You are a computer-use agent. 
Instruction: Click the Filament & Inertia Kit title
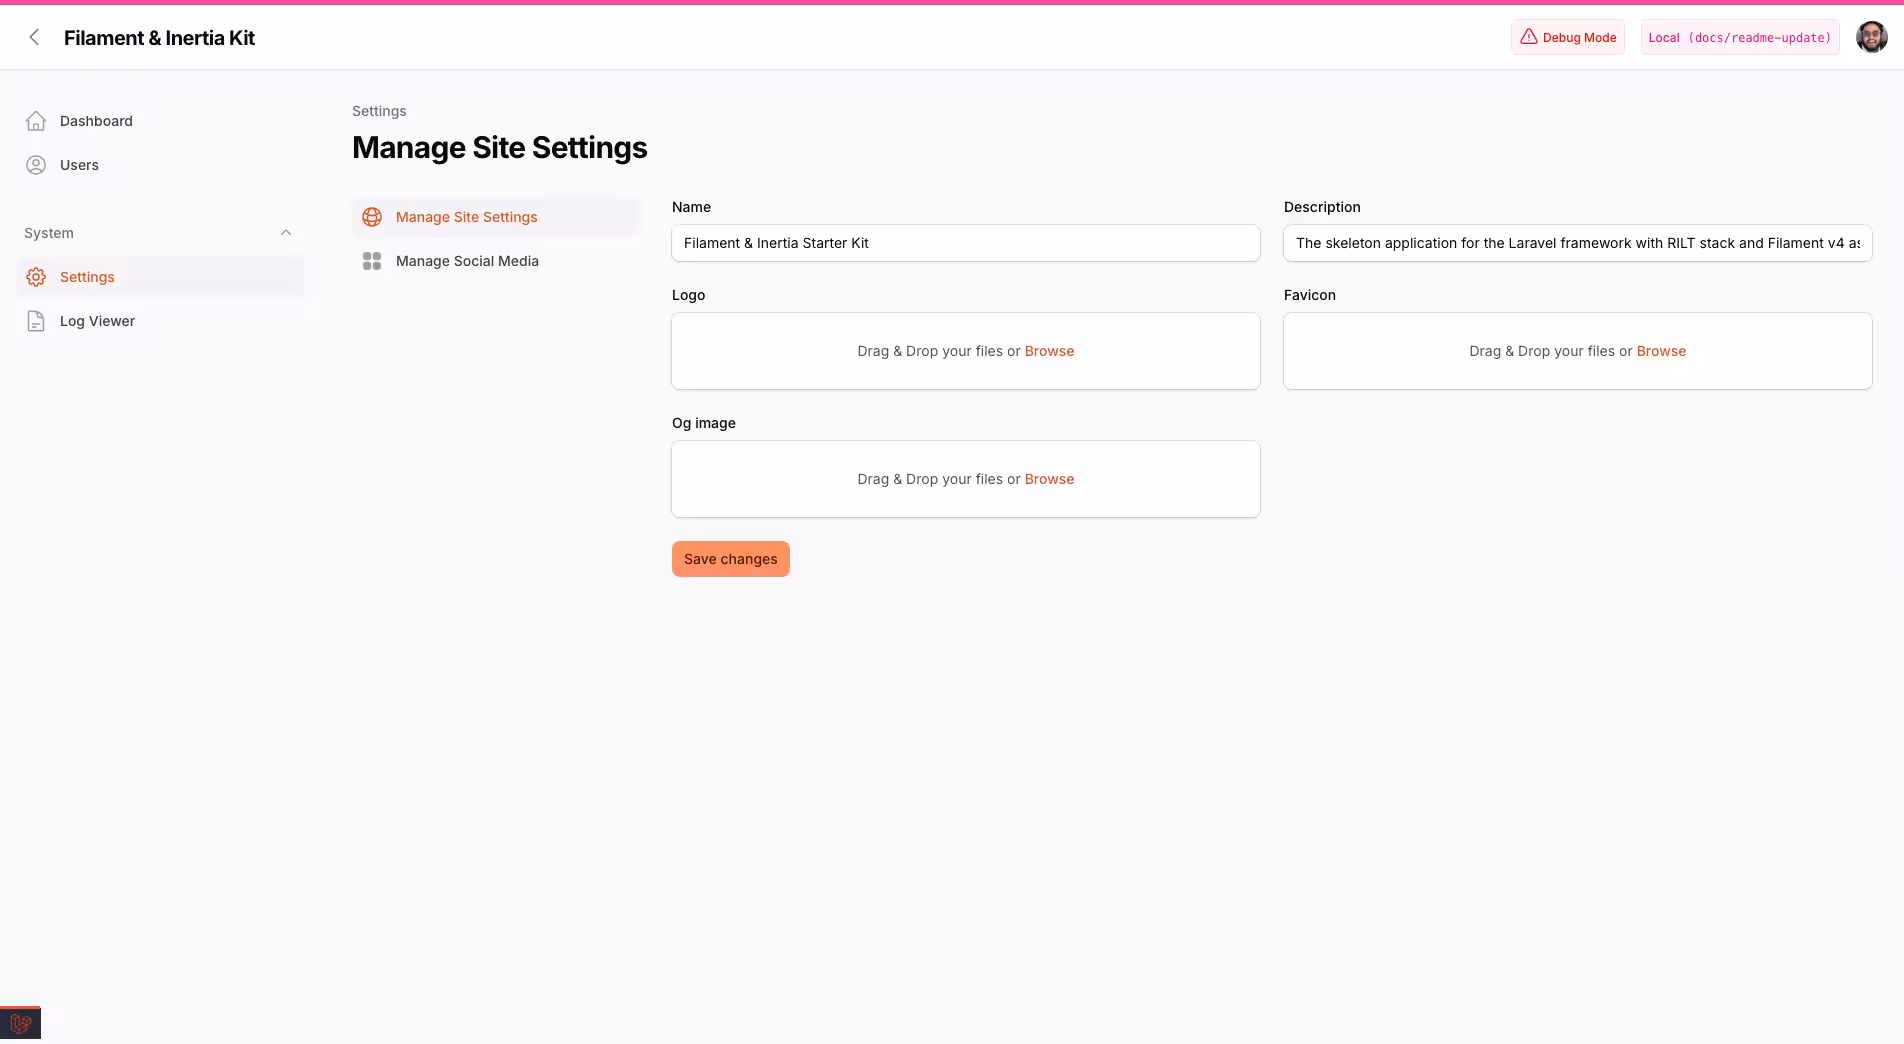click(x=159, y=38)
